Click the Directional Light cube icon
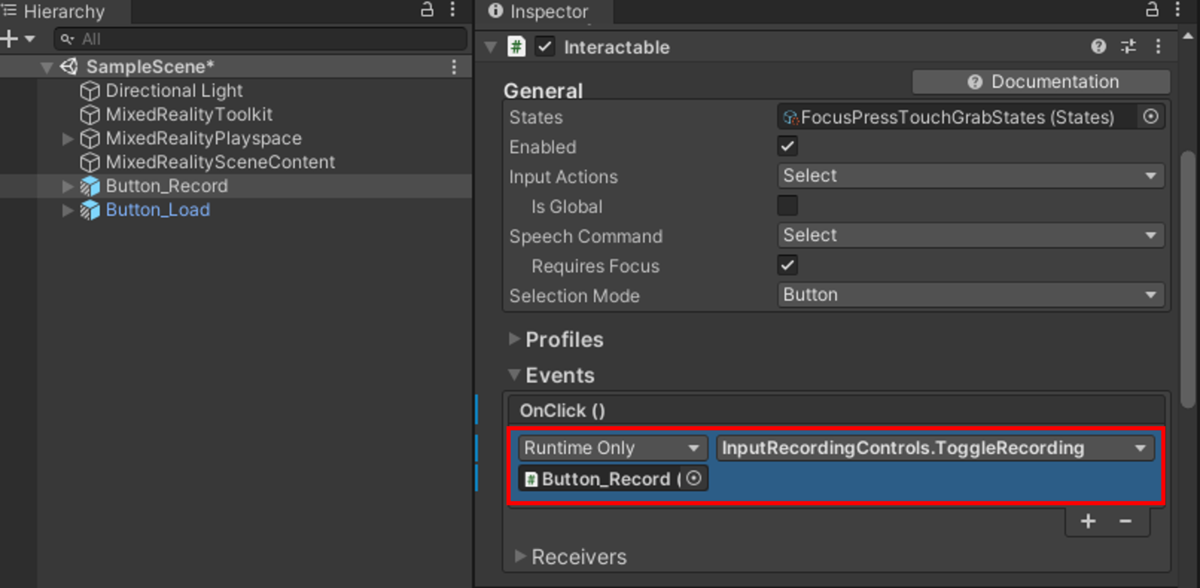This screenshot has width=1200, height=588. [90, 91]
